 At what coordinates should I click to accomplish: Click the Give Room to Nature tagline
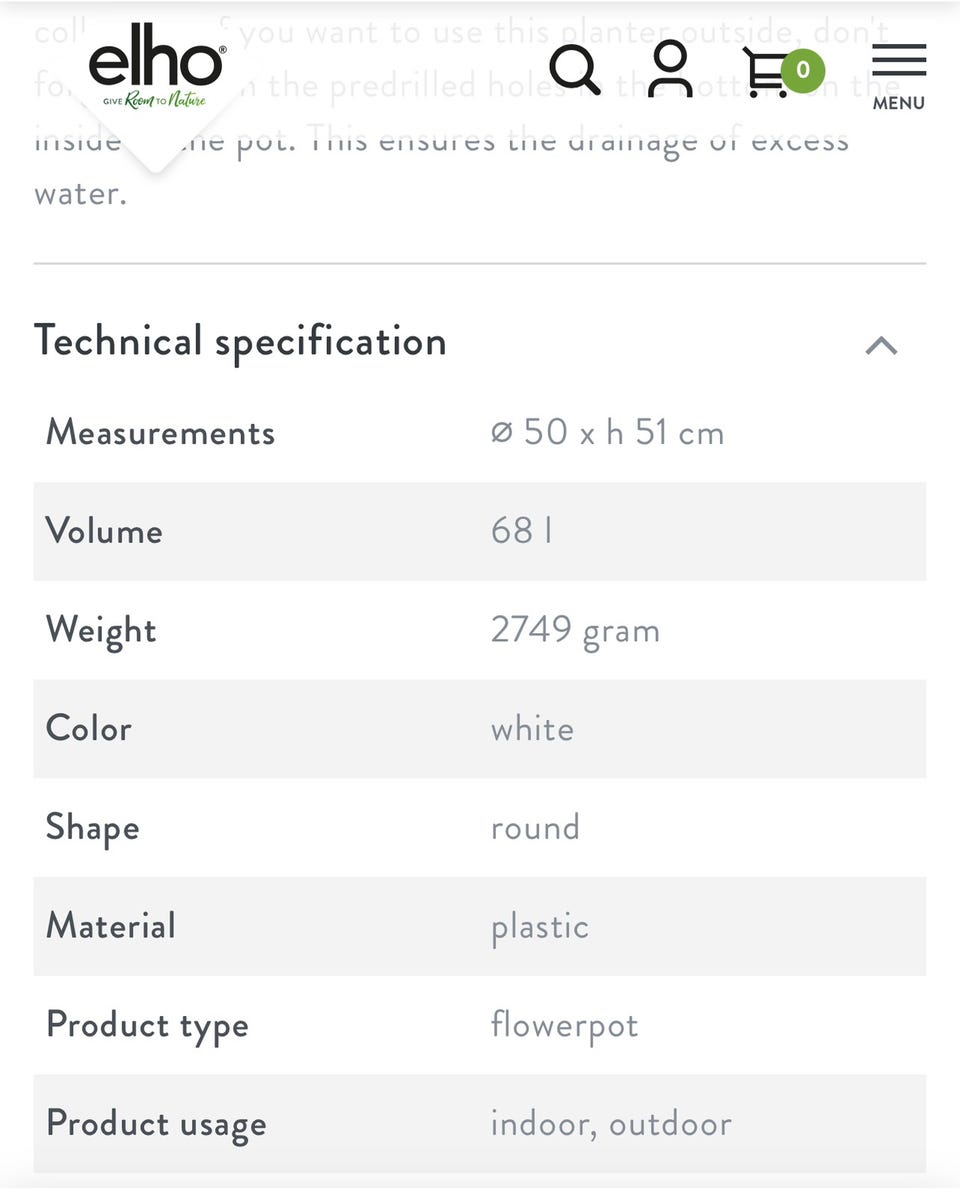pos(154,101)
